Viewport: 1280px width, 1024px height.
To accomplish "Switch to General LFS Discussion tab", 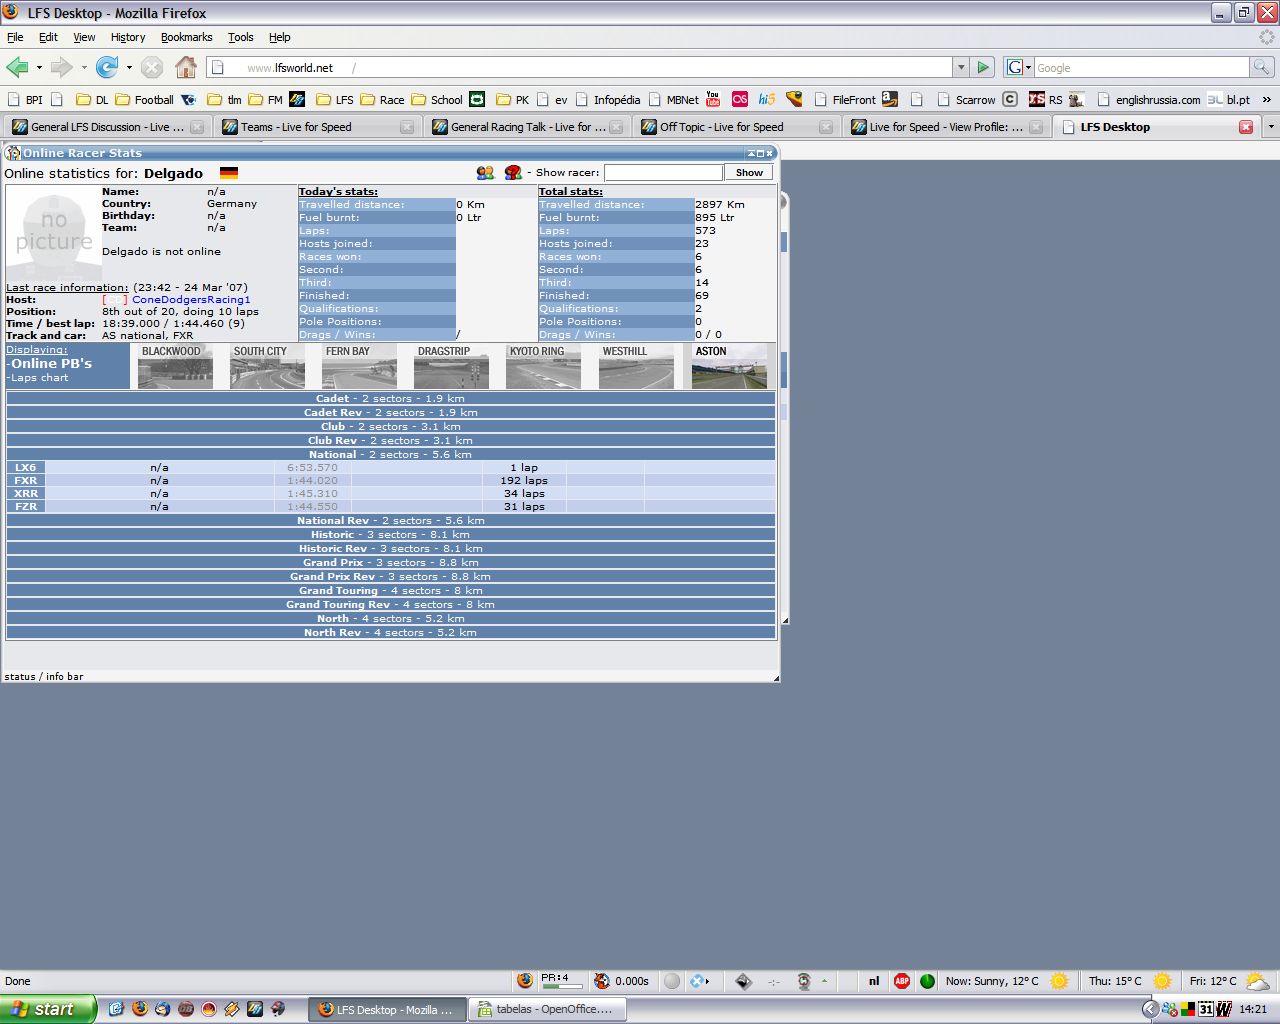I will 106,127.
